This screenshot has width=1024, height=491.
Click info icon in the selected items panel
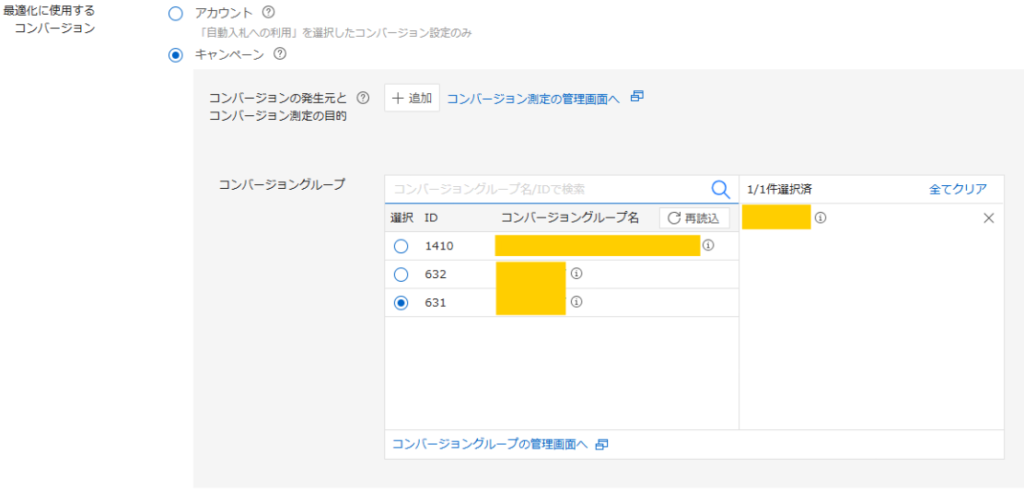coord(820,218)
